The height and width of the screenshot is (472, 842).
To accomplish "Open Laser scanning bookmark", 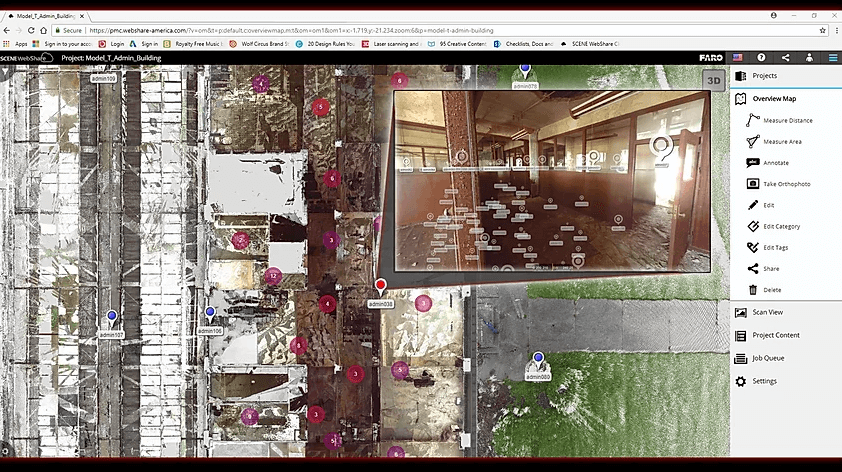I will click(x=391, y=44).
